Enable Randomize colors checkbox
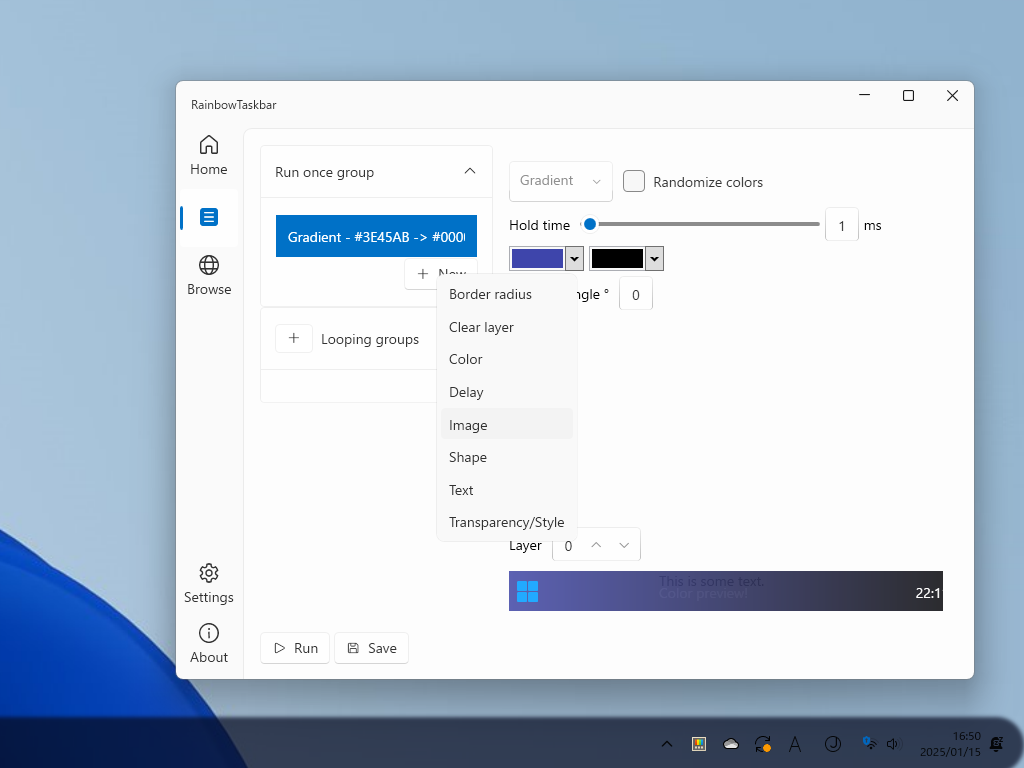Image resolution: width=1024 pixels, height=768 pixels. tap(633, 181)
